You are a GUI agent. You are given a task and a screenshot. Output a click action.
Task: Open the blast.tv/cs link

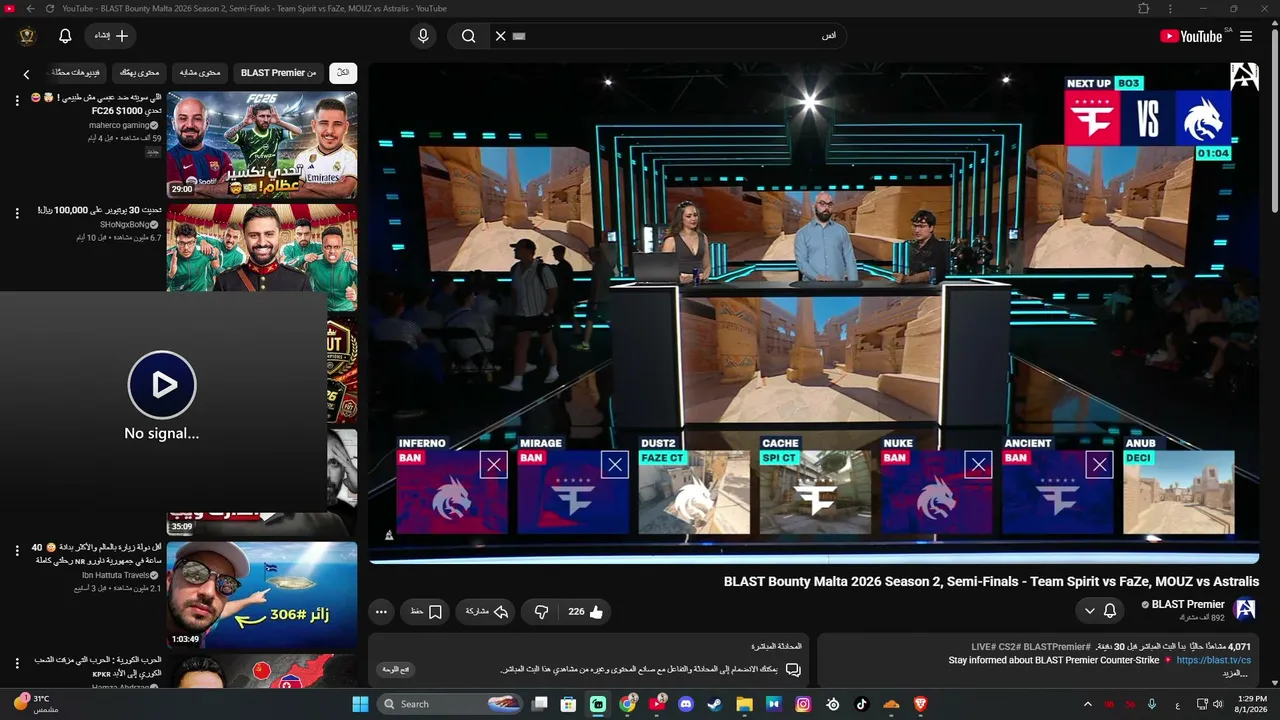point(1213,660)
